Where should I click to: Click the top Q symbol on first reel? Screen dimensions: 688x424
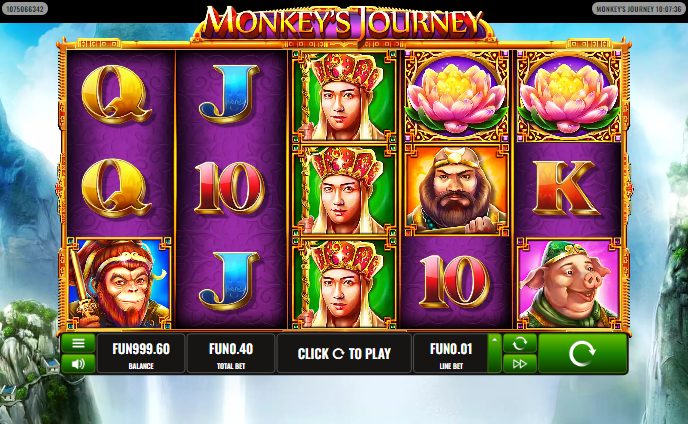pos(117,94)
